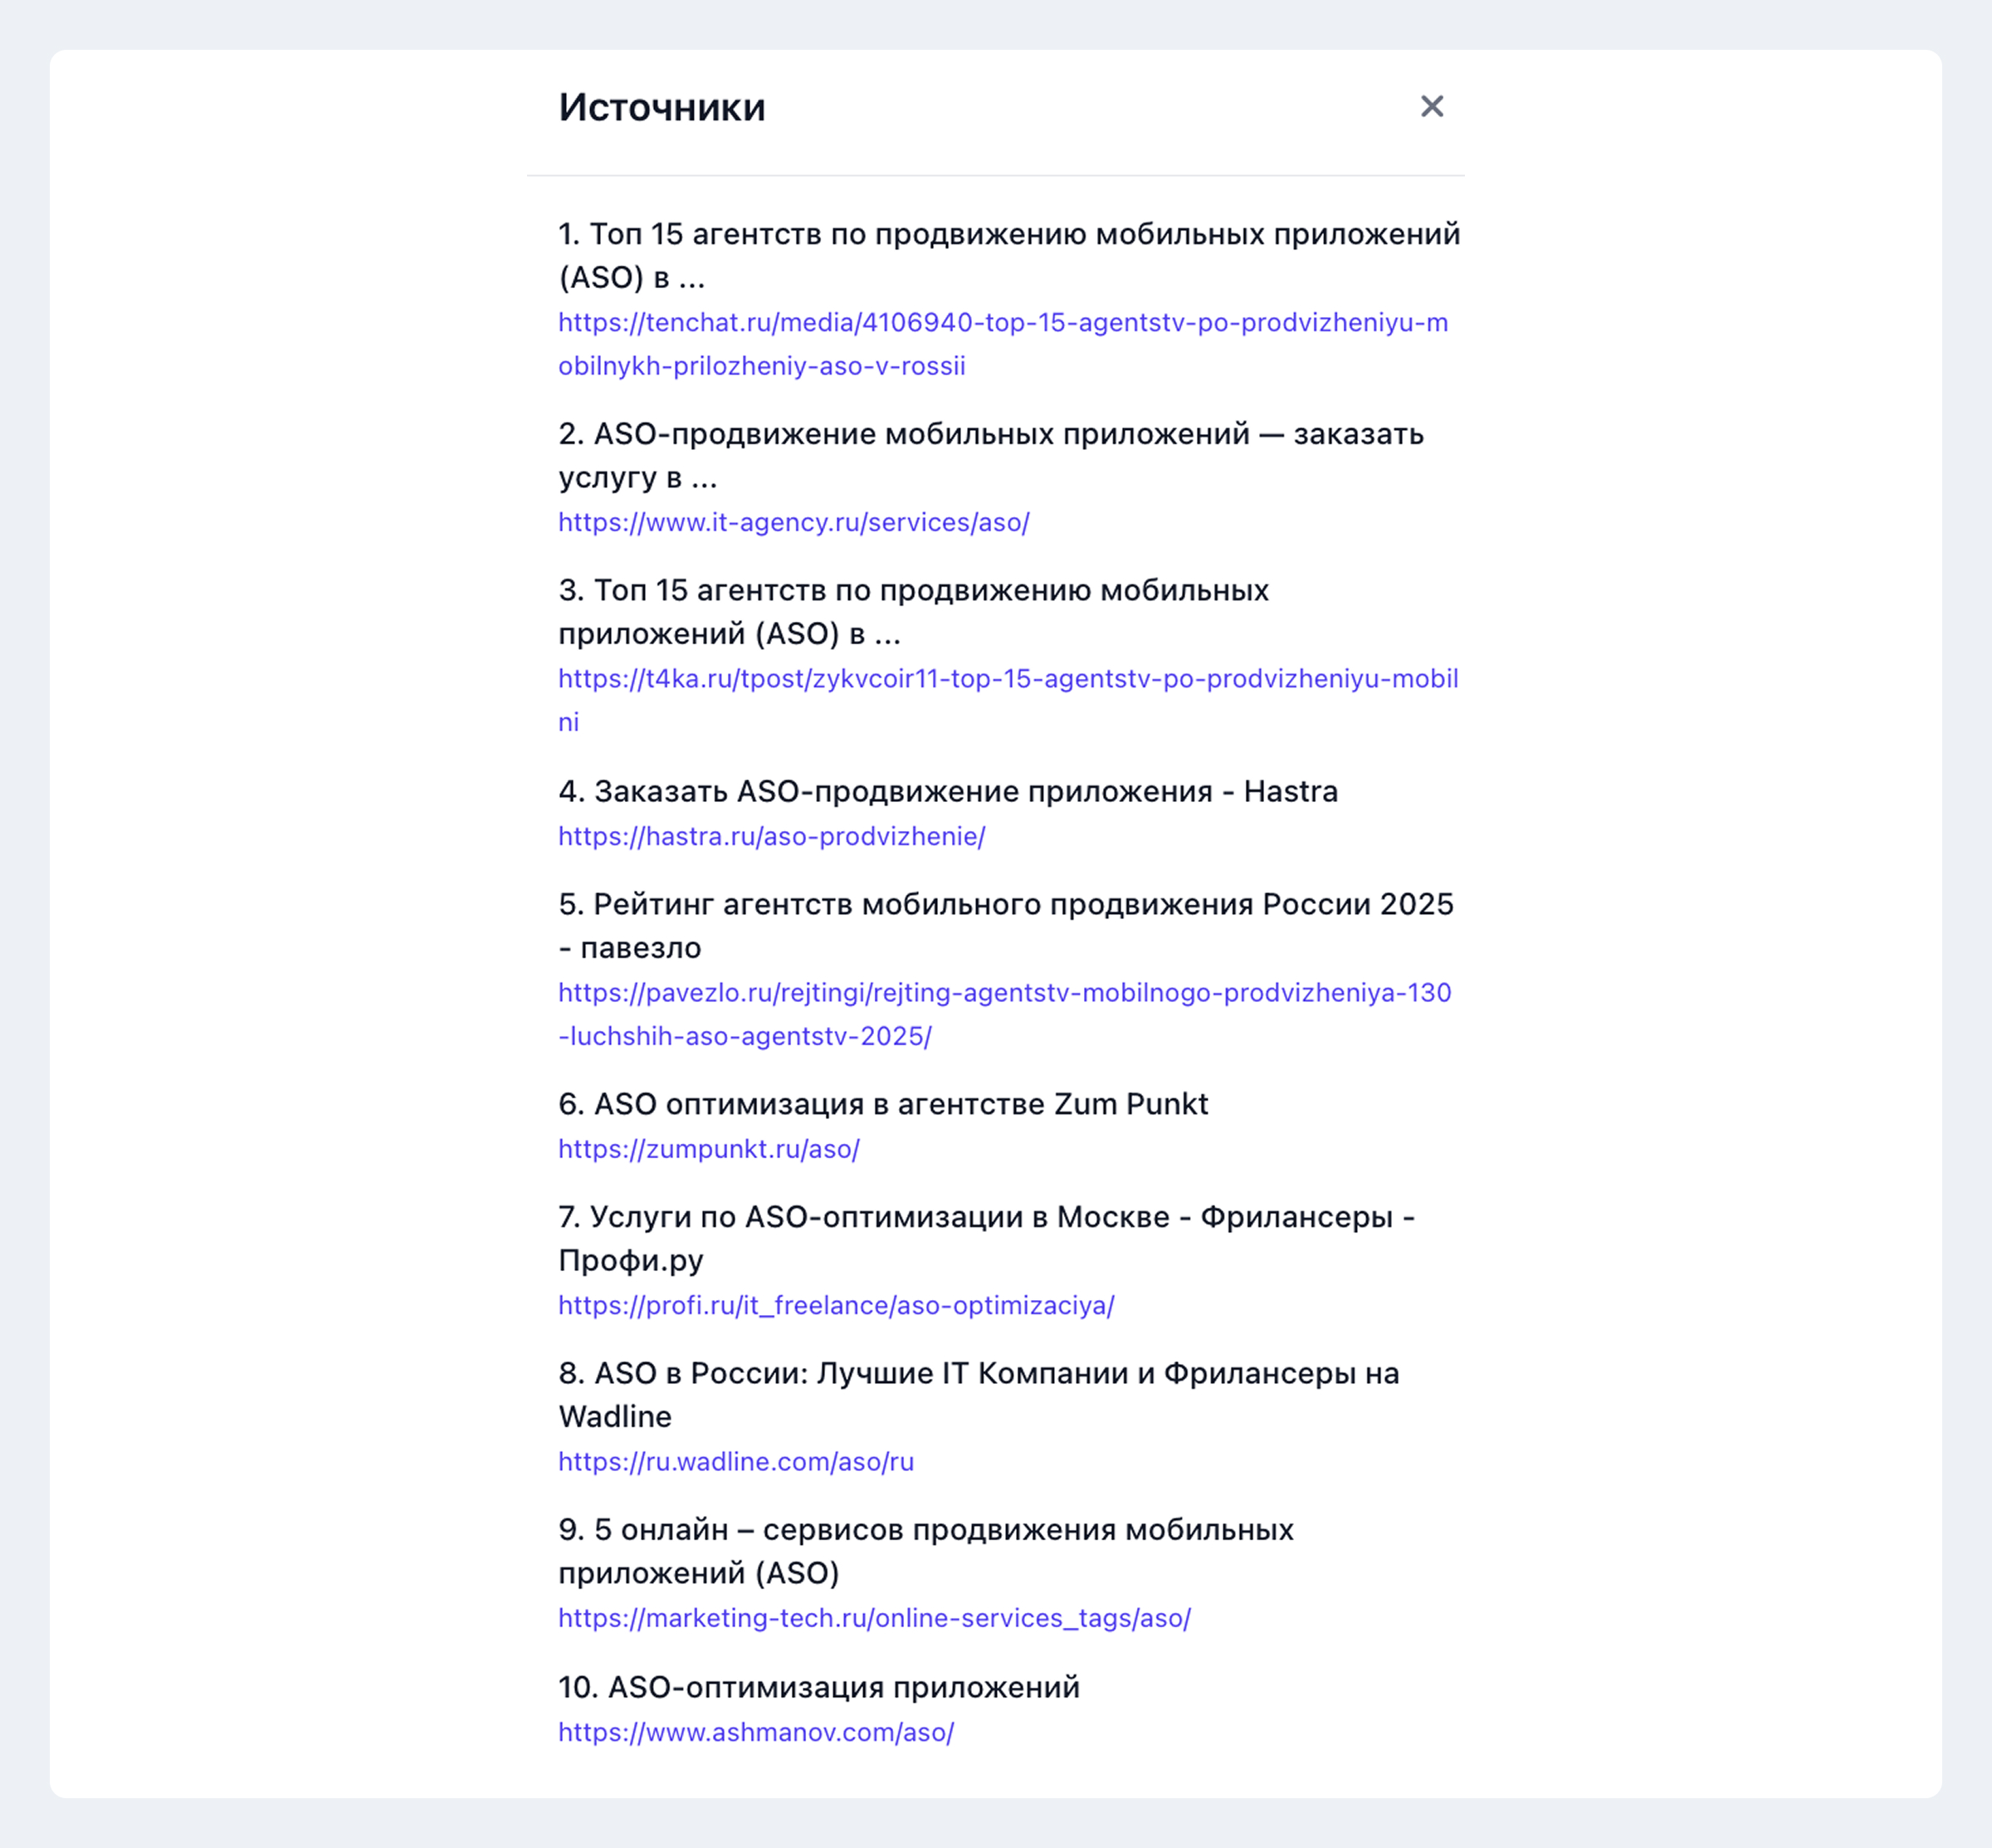The image size is (1992, 1848).
Task: Follow the t4ka.ru tpost link
Action: 1008,700
